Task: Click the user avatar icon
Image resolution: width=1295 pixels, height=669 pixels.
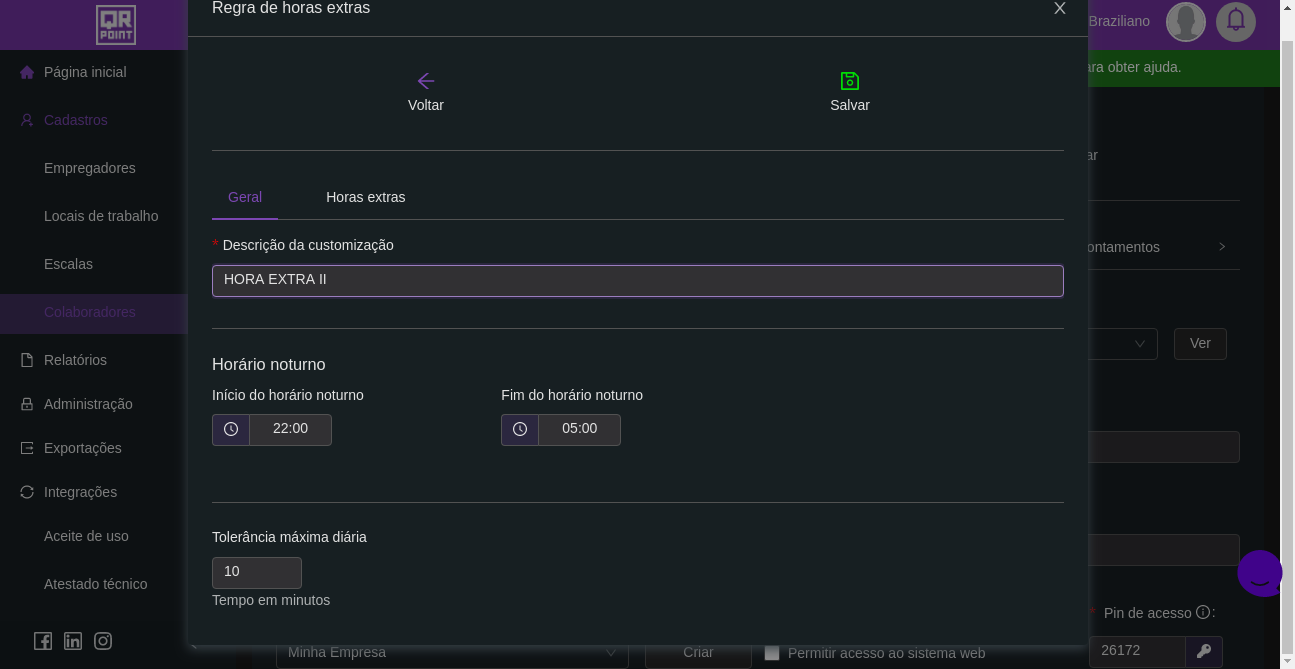Action: 1186,21
